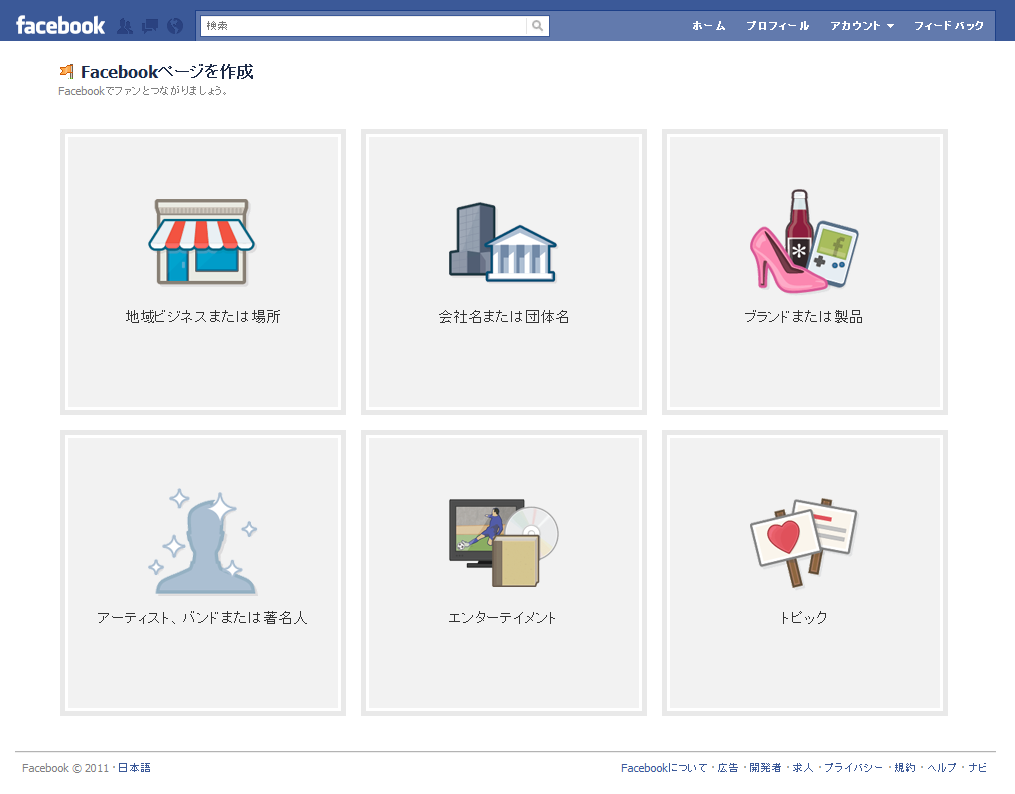Open the ホーム menu item
1015x794 pixels.
tap(708, 26)
